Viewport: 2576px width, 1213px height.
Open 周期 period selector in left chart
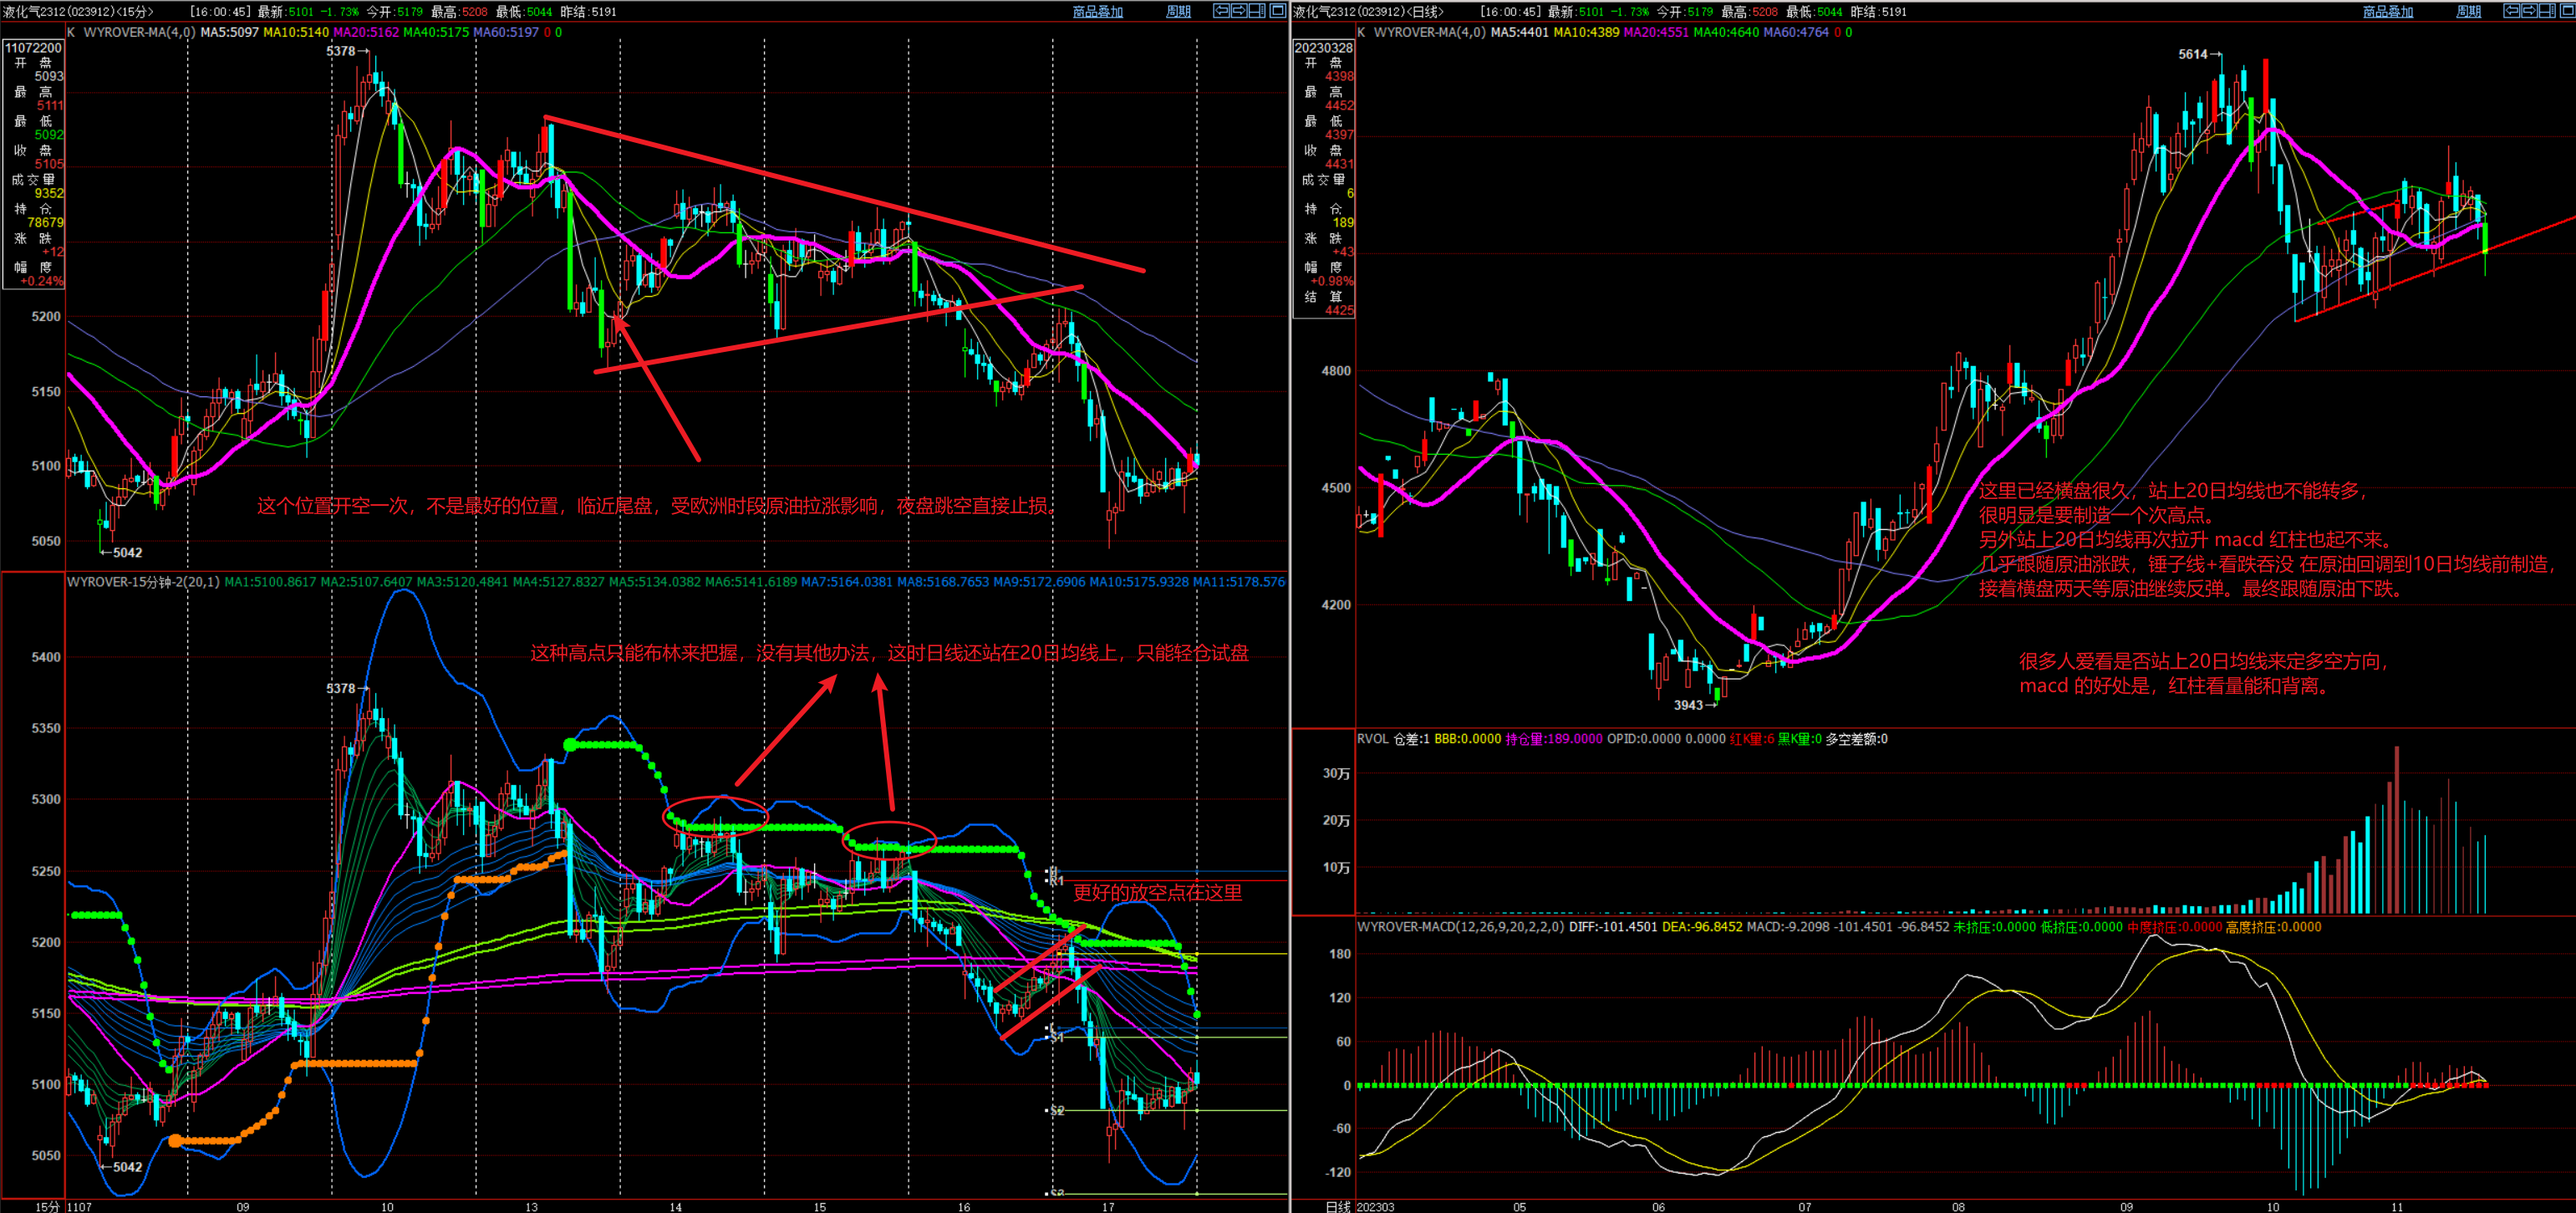tap(1178, 12)
